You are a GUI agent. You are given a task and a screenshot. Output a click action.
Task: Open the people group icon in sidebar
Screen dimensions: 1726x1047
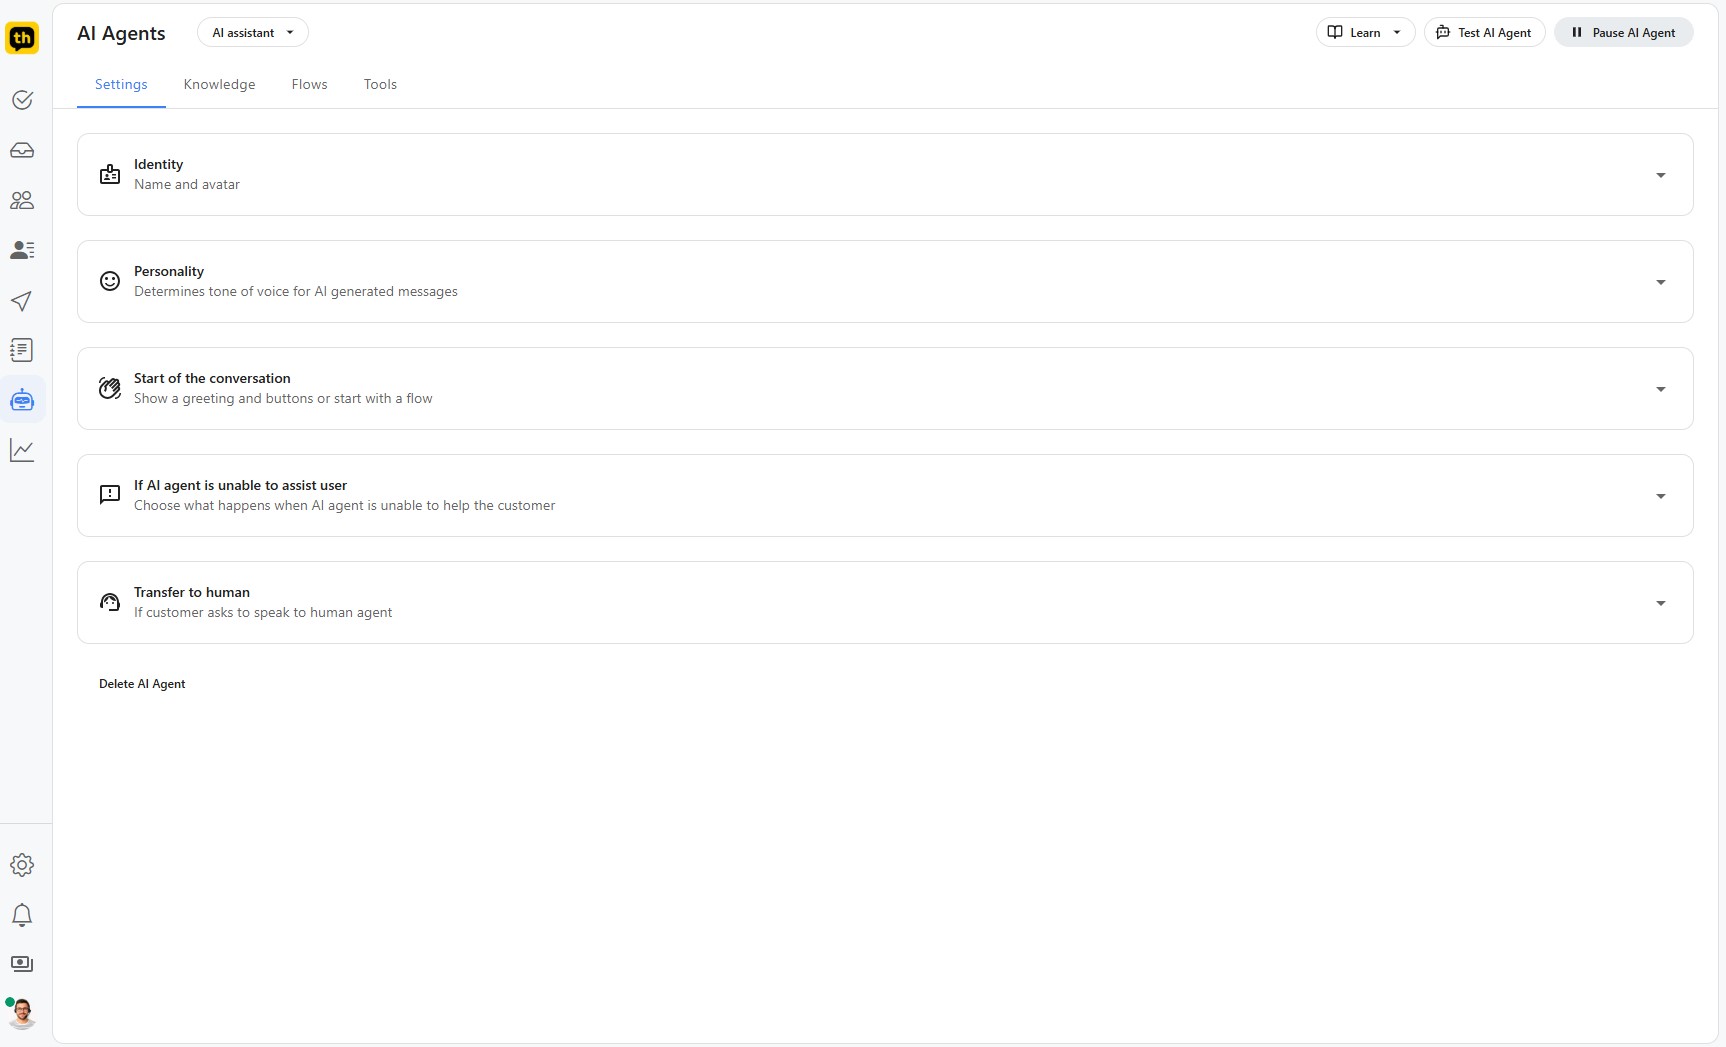[x=22, y=200]
